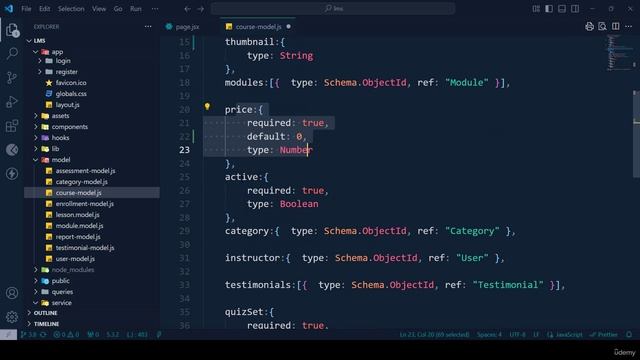Click the LF end-of-line setting
Image resolution: width=640 pixels, height=360 pixels.
(x=536, y=335)
